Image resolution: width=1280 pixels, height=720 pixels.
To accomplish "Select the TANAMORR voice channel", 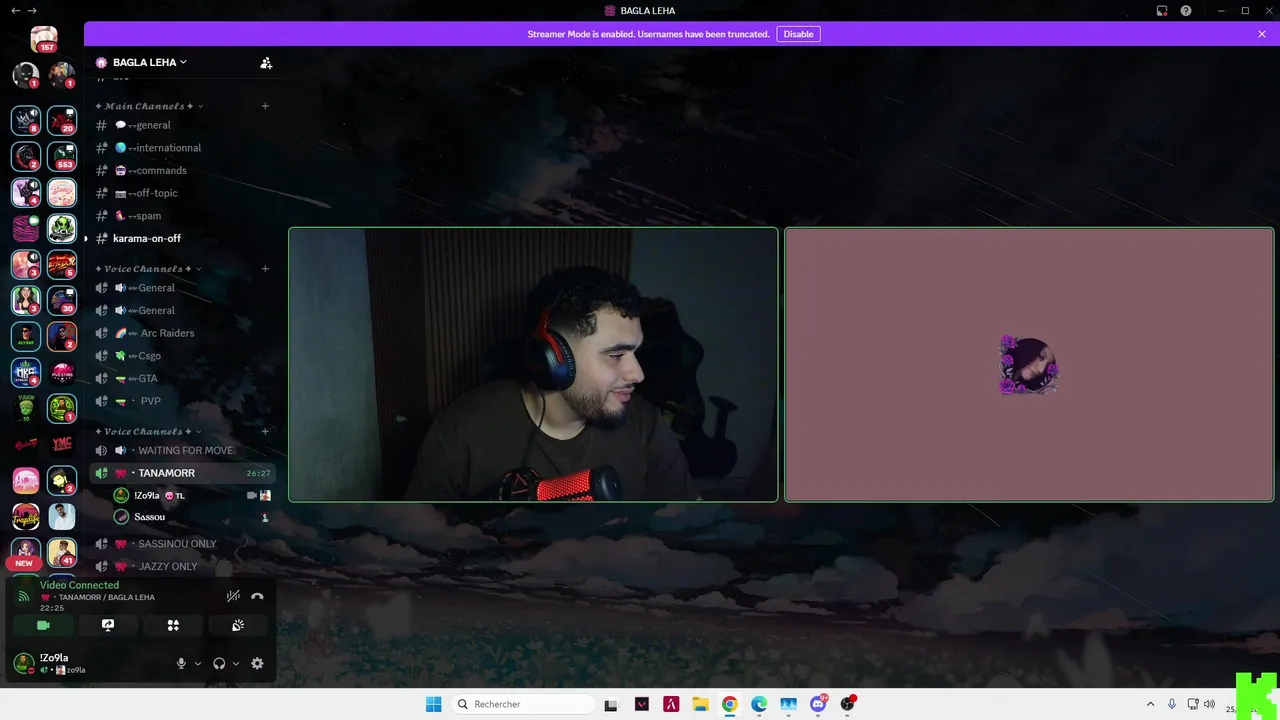I will (182, 473).
